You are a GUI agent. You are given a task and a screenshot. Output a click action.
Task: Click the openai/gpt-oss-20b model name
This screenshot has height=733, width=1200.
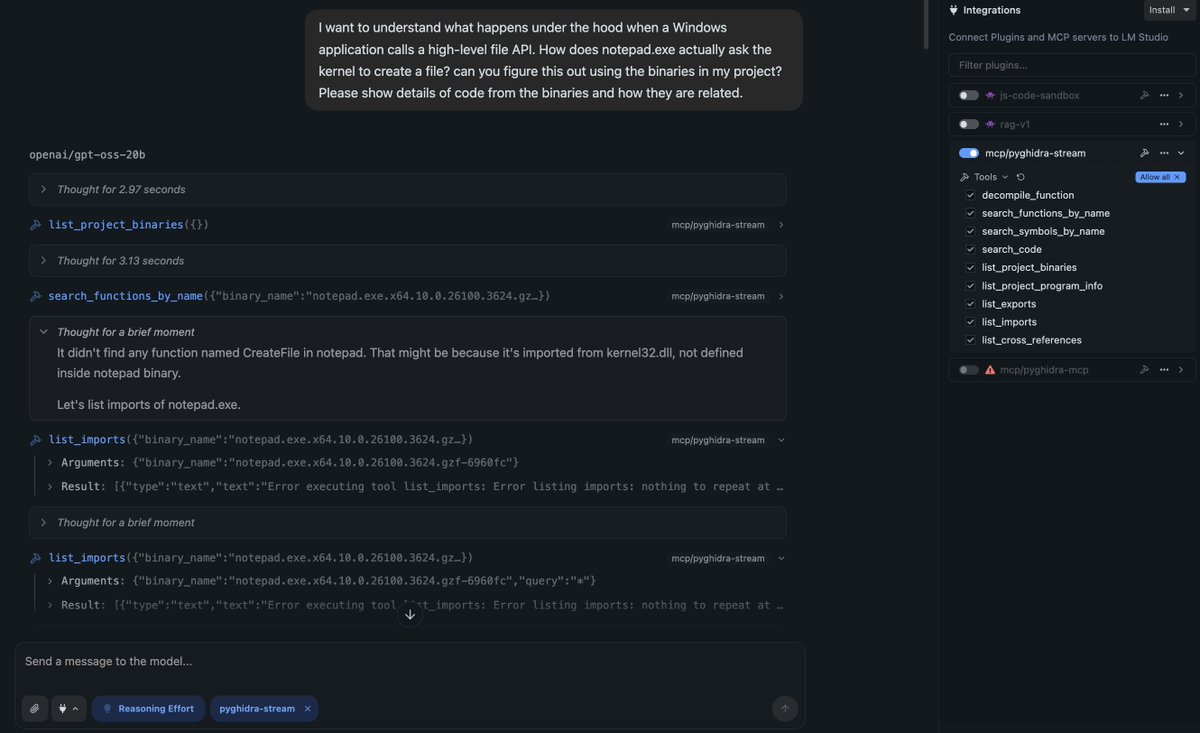coord(87,155)
